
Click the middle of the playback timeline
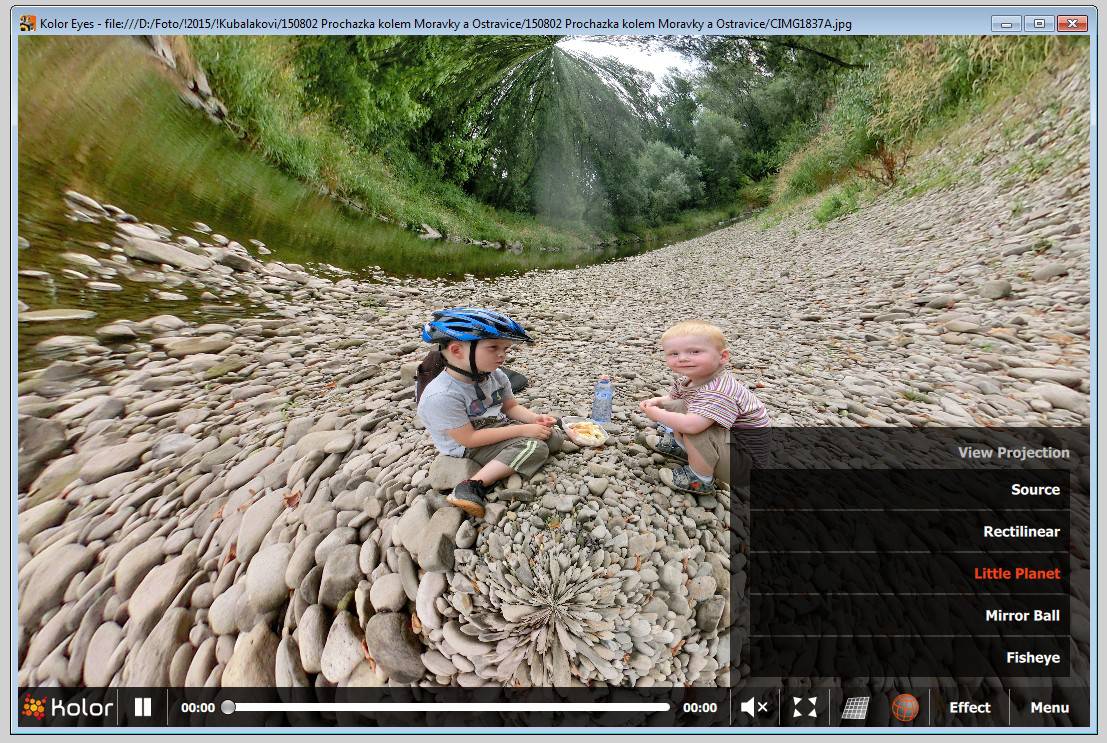pos(449,707)
